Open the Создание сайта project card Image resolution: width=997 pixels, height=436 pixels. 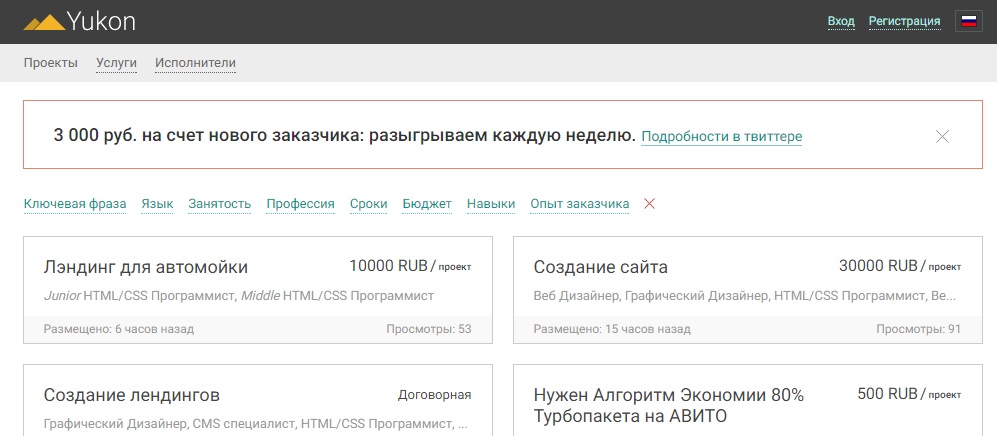600,267
